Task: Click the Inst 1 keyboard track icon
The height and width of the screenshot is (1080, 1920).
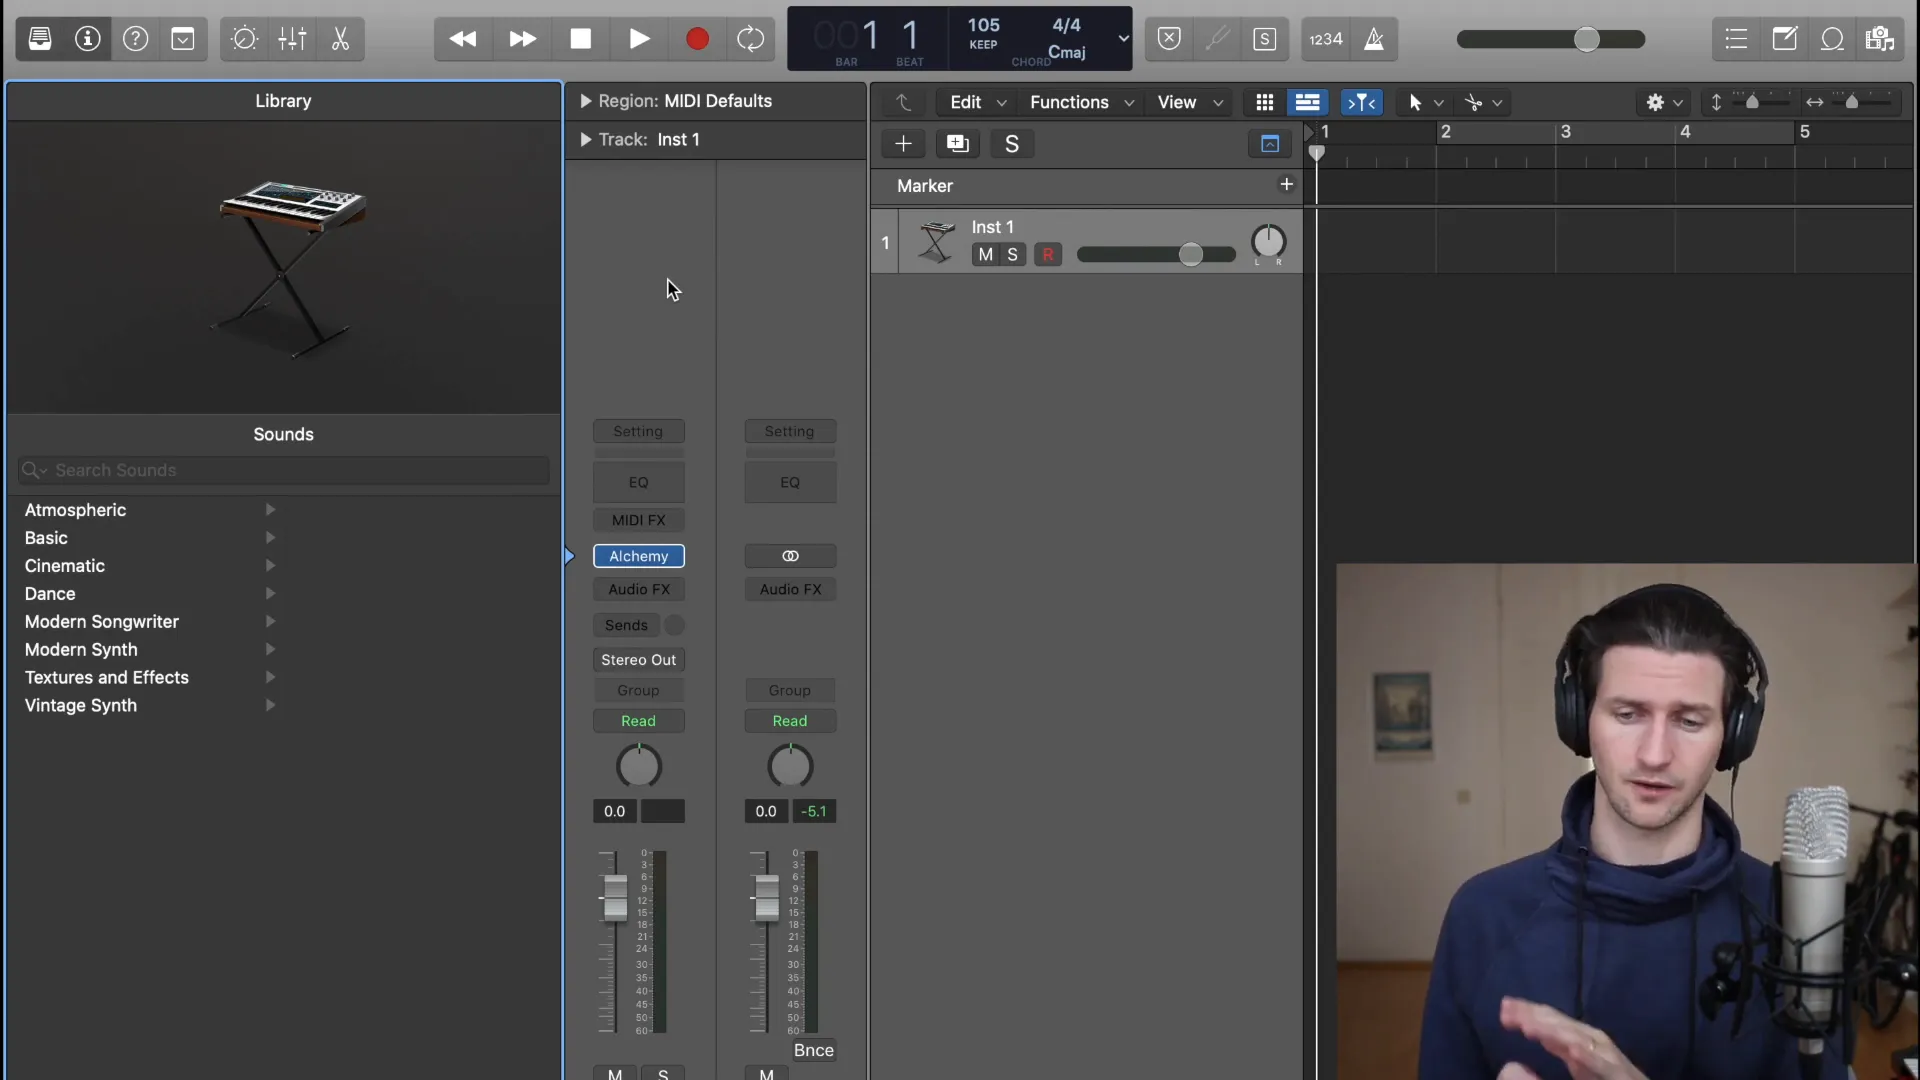Action: pos(937,242)
